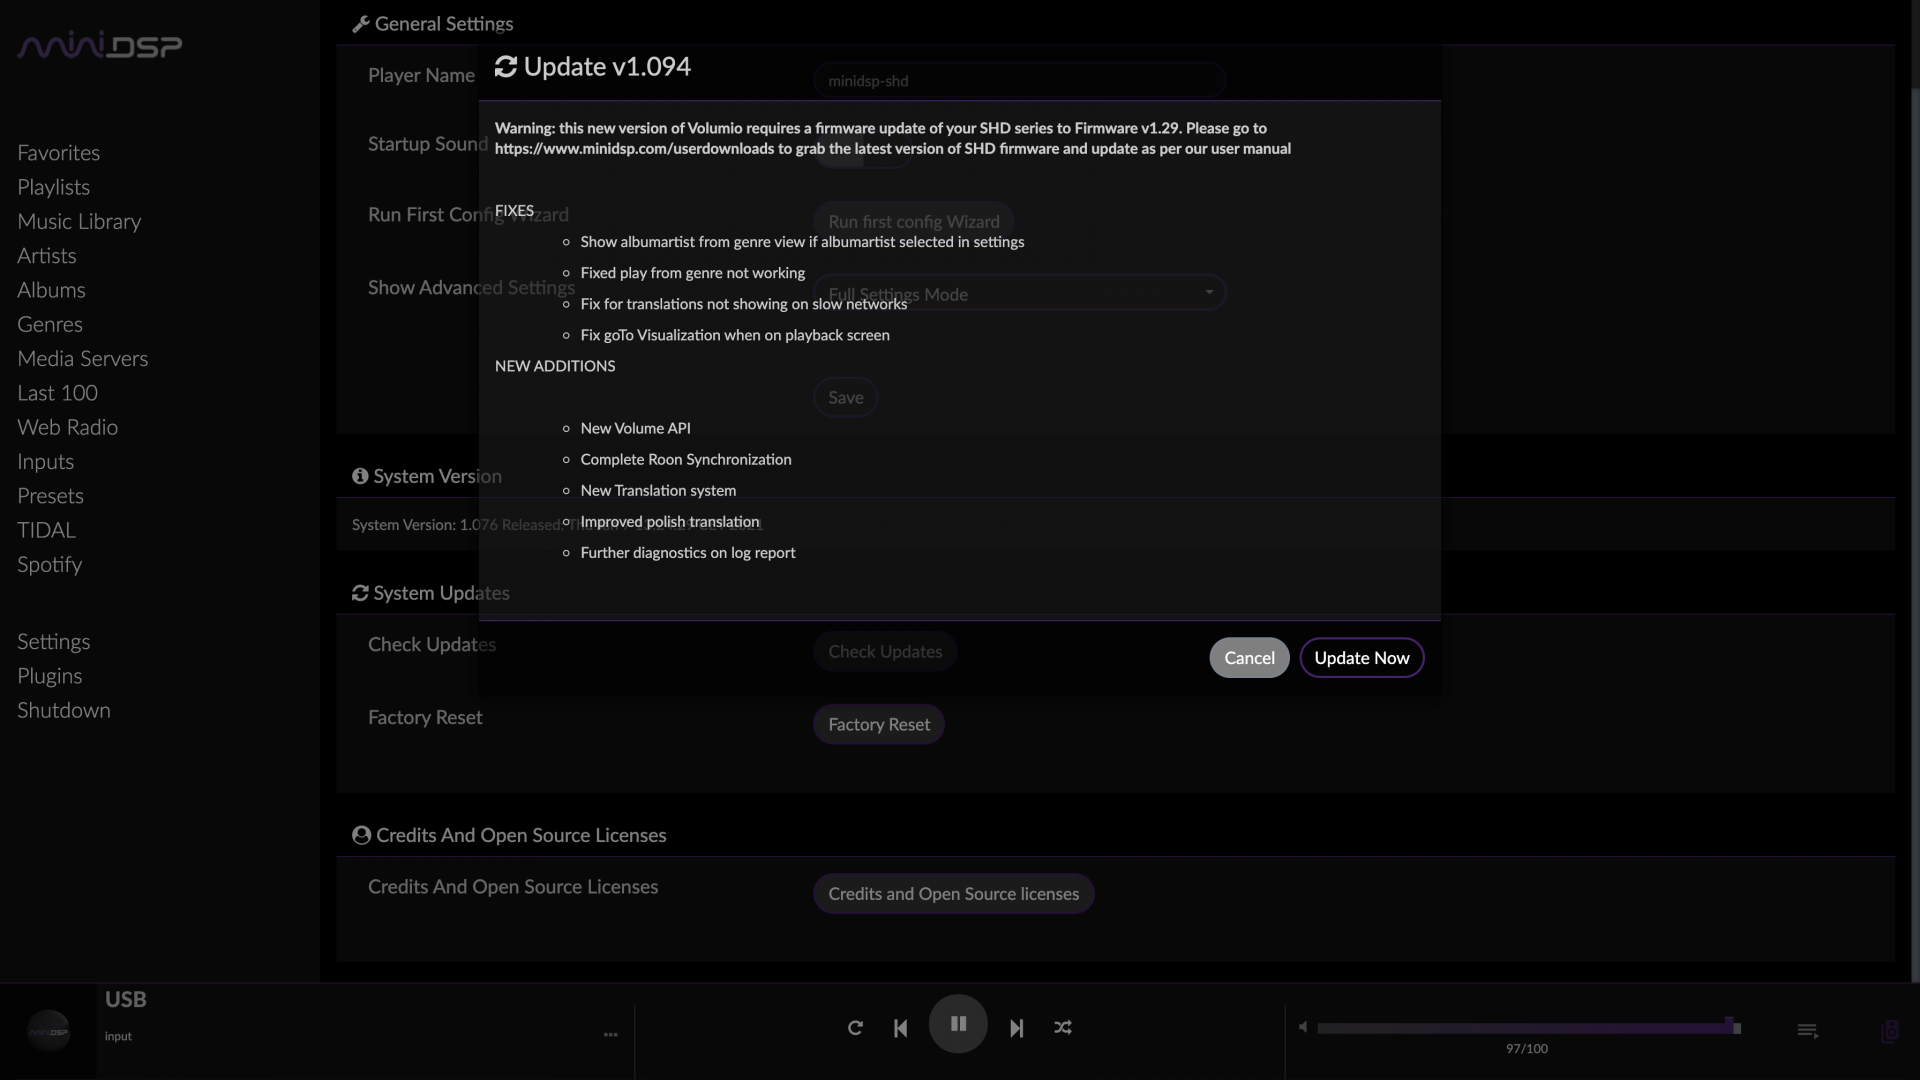The image size is (1920, 1080).
Task: Expand the Full Settings Mode dropdown
Action: 1018,294
